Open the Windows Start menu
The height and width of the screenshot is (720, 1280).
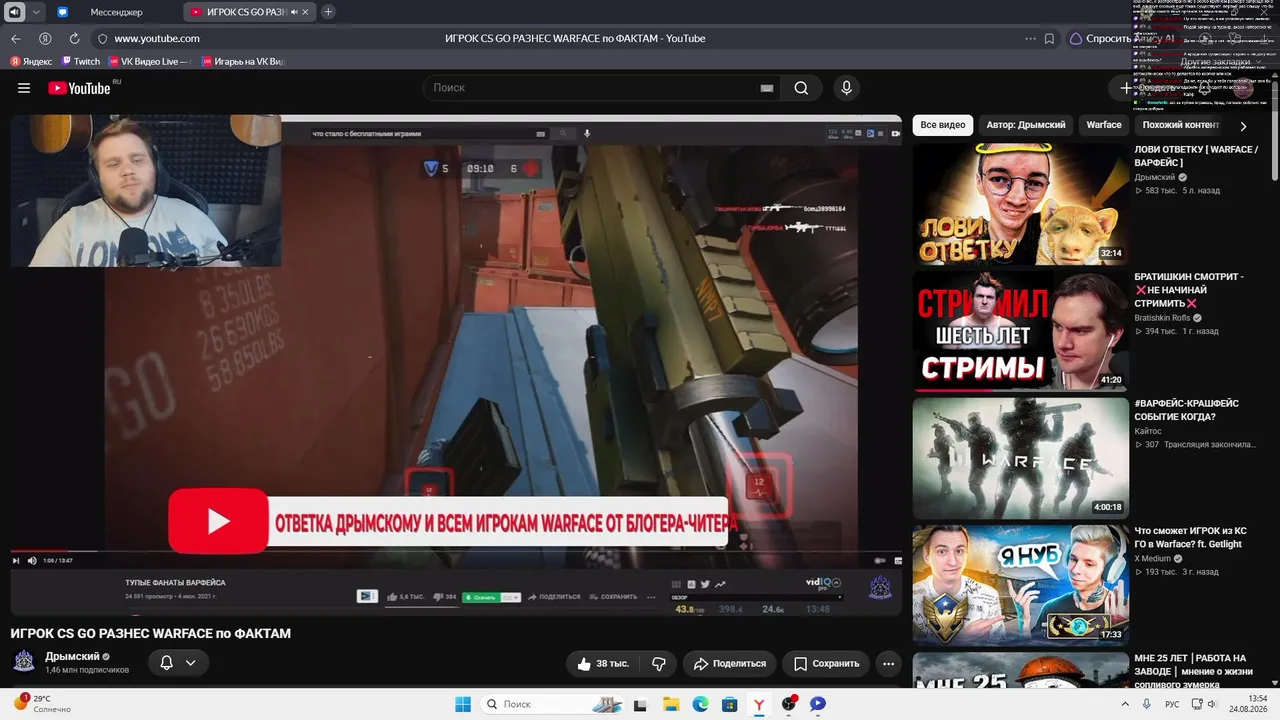tap(463, 704)
